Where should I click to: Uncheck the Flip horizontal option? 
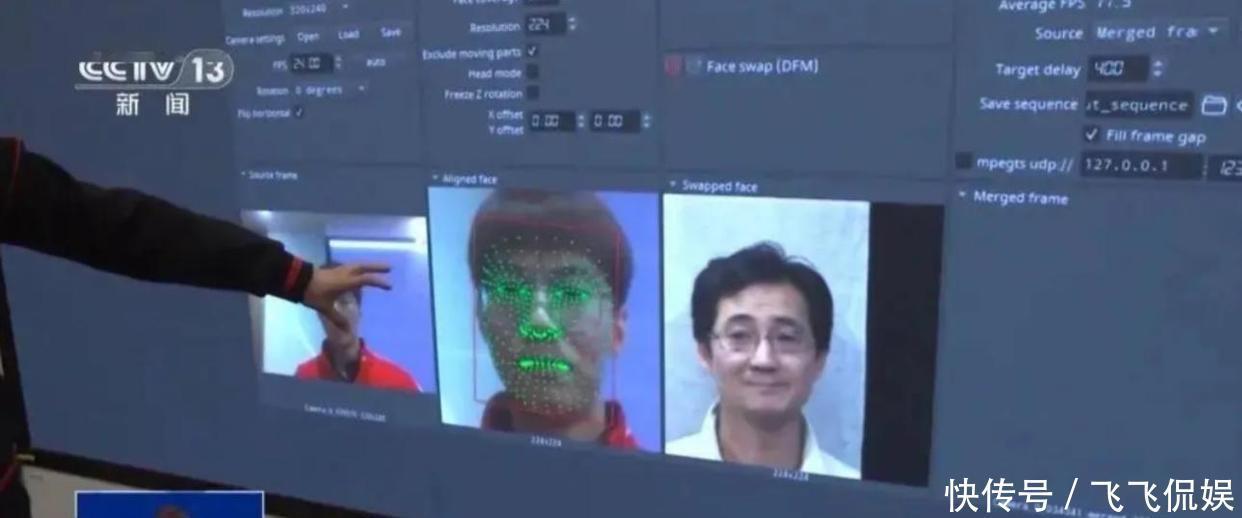[298, 113]
